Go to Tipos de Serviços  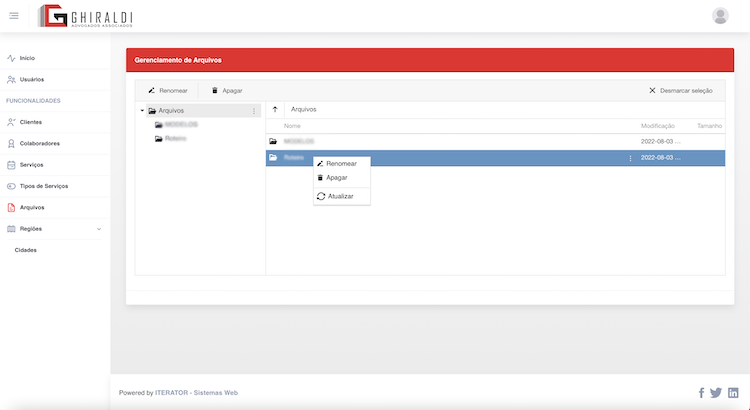pos(44,186)
